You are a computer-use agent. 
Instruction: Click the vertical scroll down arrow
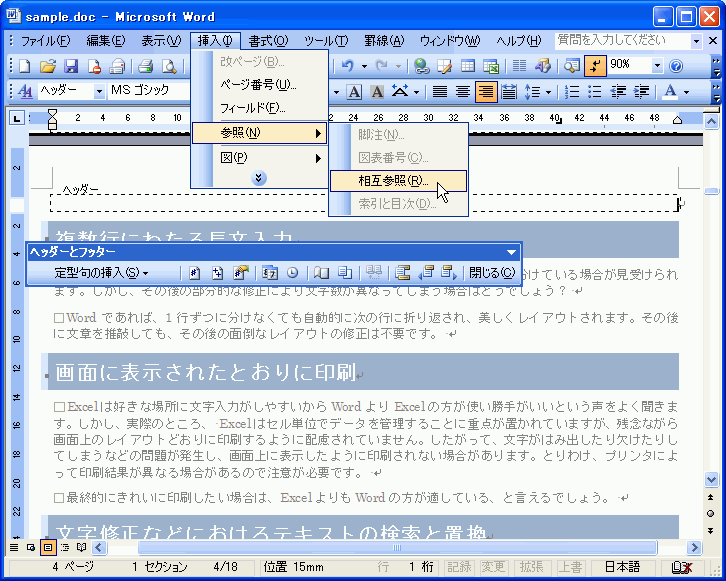(712, 479)
